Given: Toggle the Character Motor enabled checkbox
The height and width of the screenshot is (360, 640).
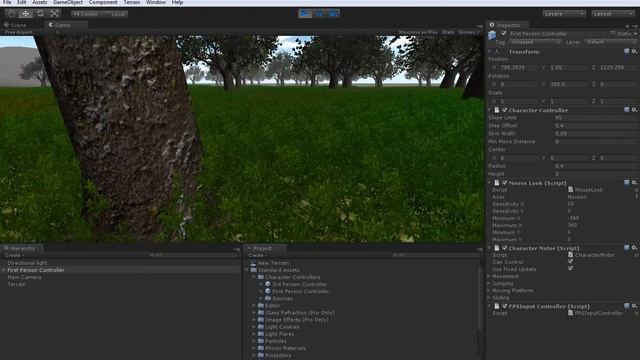Looking at the screenshot, I should [x=504, y=248].
